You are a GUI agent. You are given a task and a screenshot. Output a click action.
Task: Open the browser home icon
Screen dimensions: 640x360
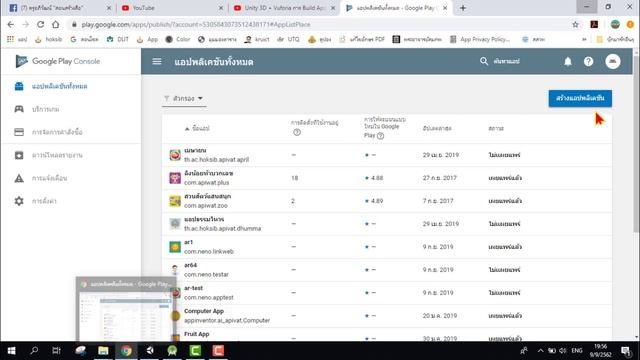(x=56, y=24)
